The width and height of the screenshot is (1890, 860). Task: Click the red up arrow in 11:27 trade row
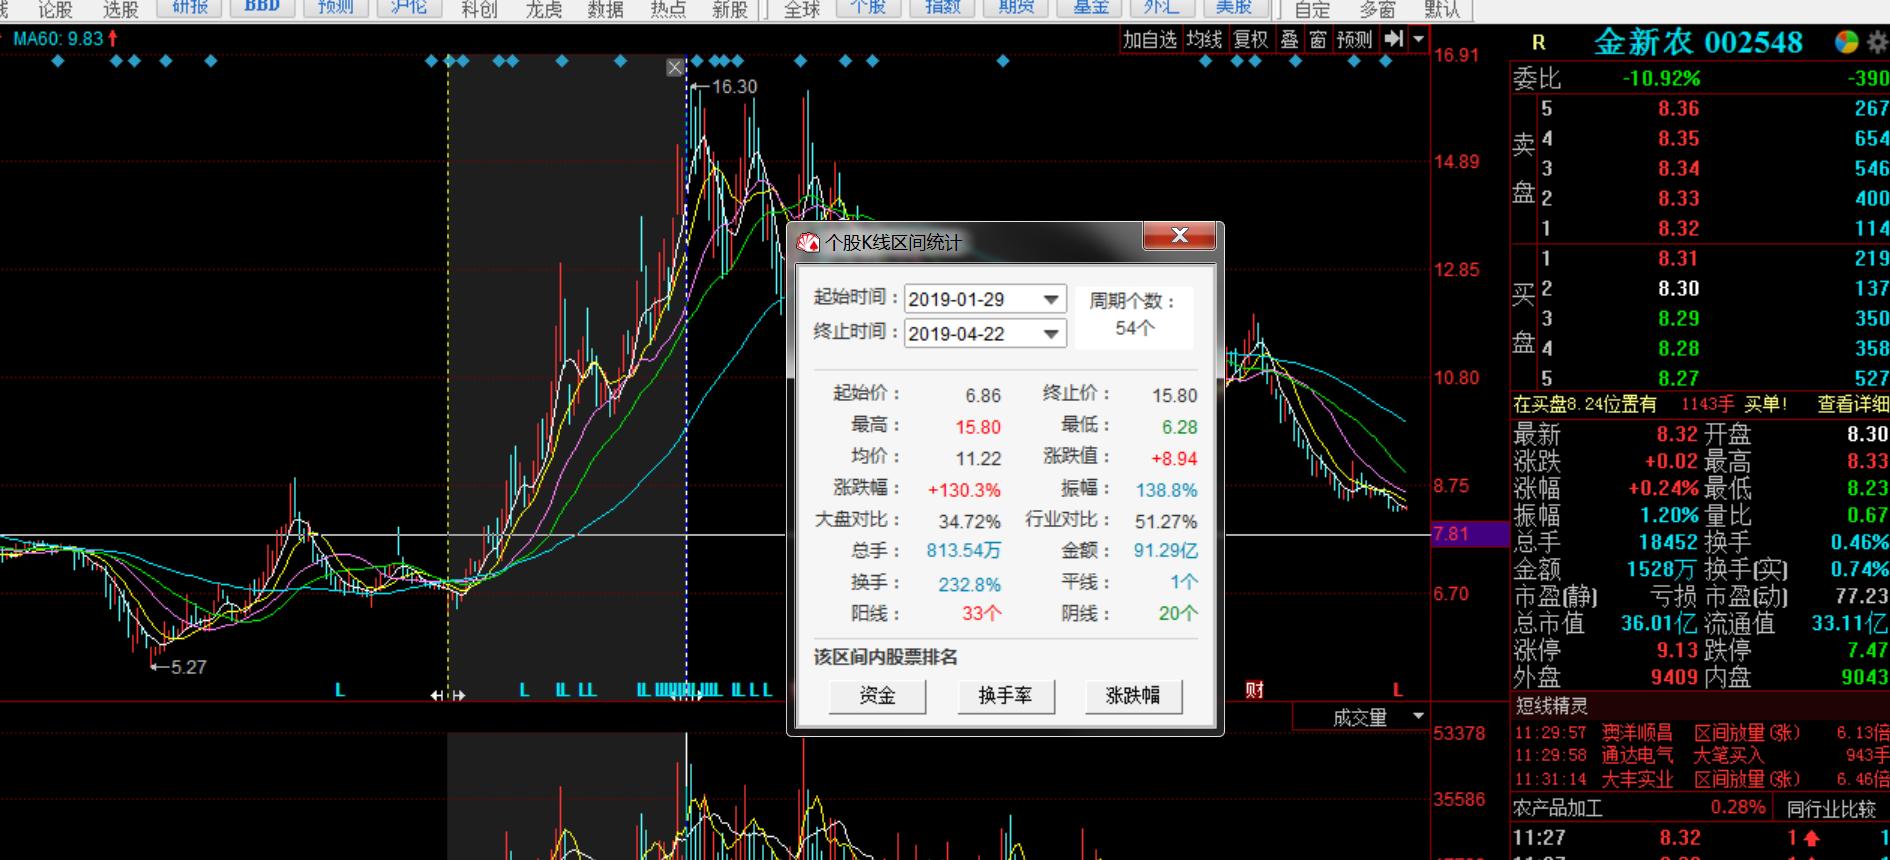1811,838
